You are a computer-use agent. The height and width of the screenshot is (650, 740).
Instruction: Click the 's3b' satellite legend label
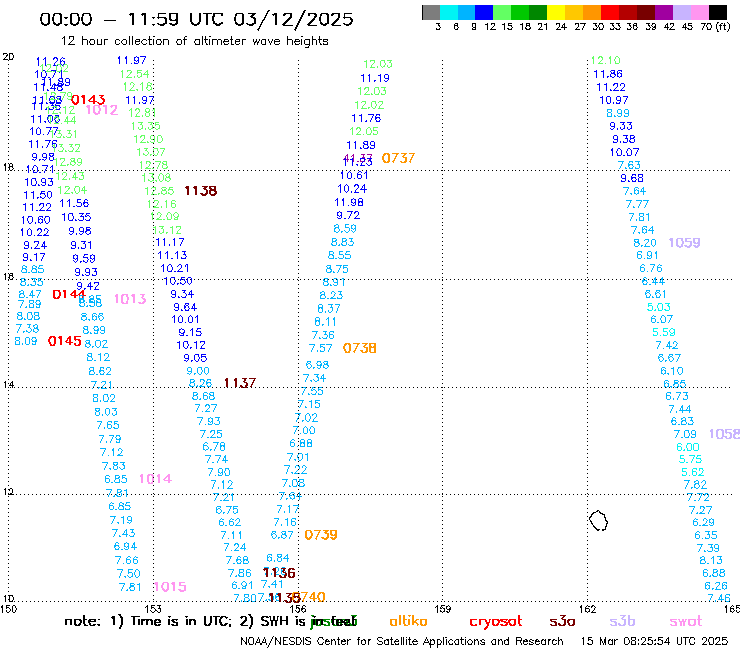coord(622,621)
